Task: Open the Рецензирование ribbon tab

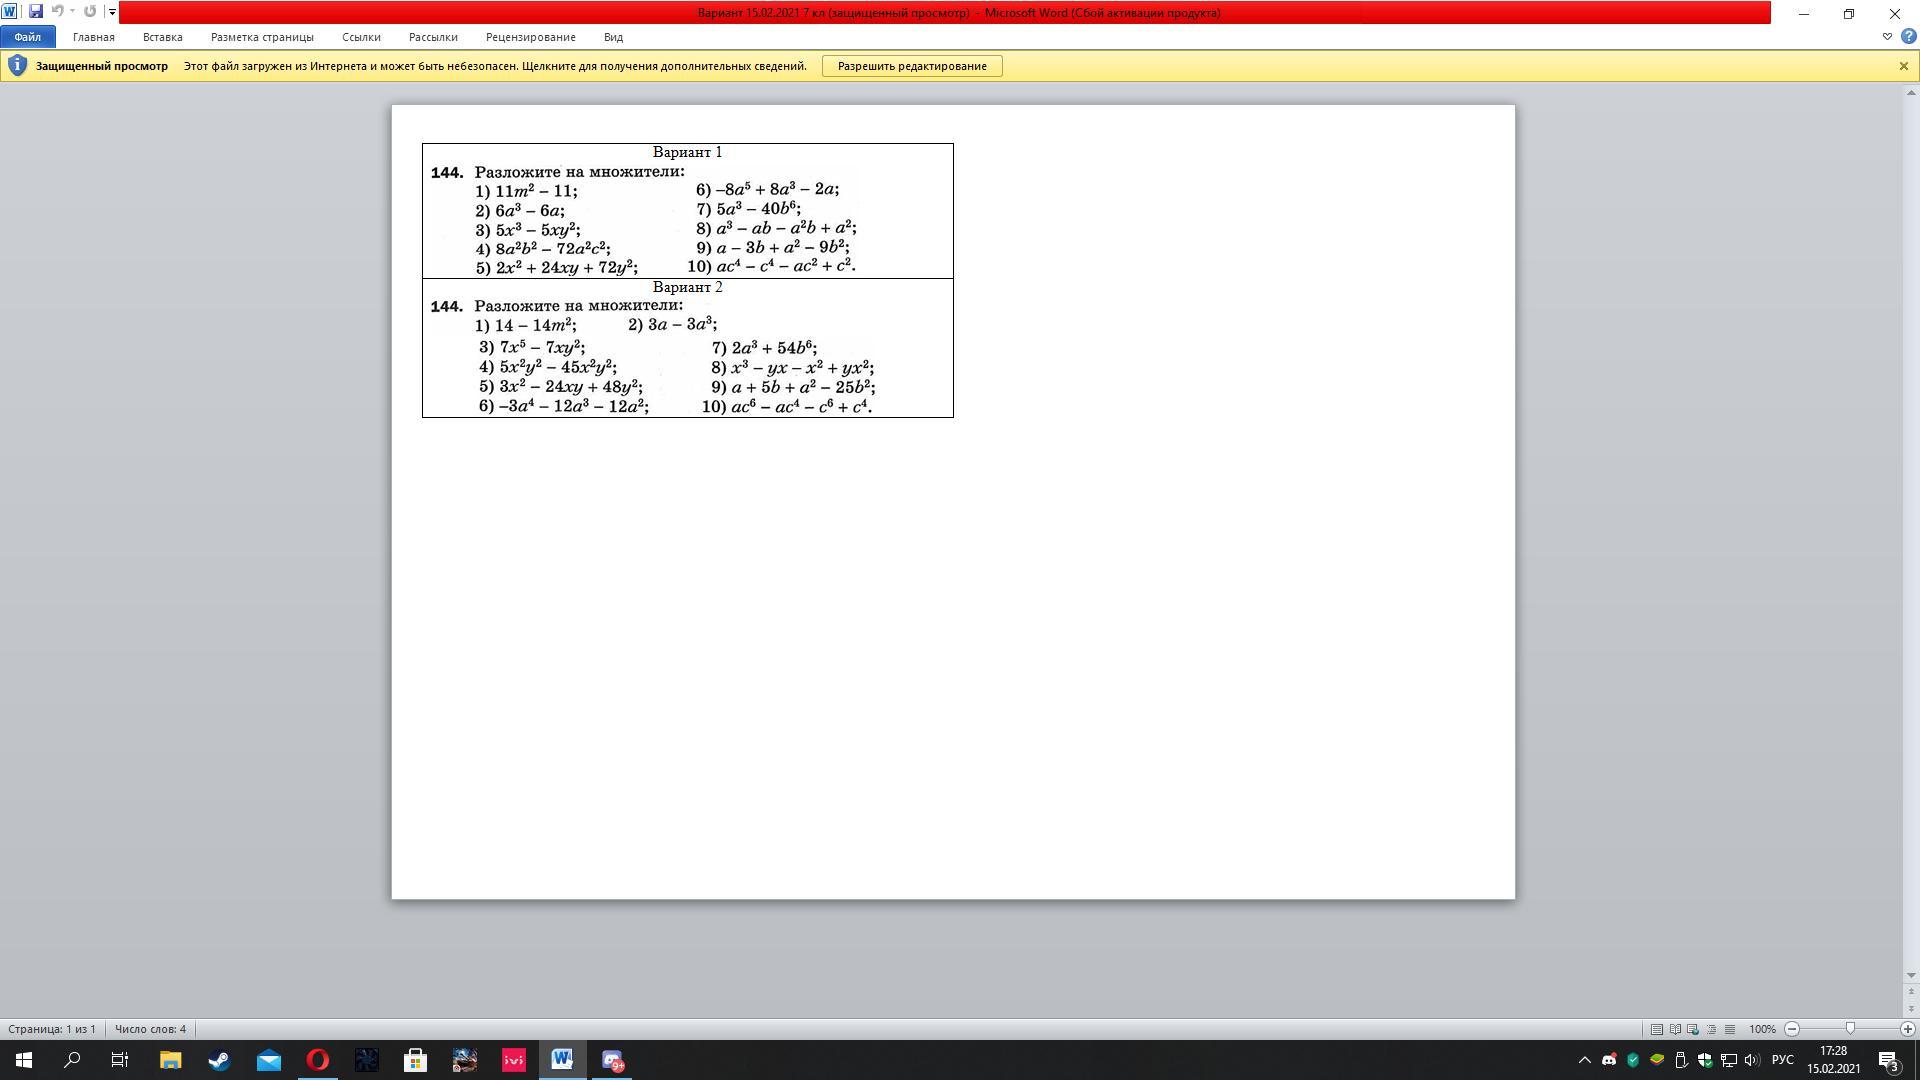Action: [530, 37]
